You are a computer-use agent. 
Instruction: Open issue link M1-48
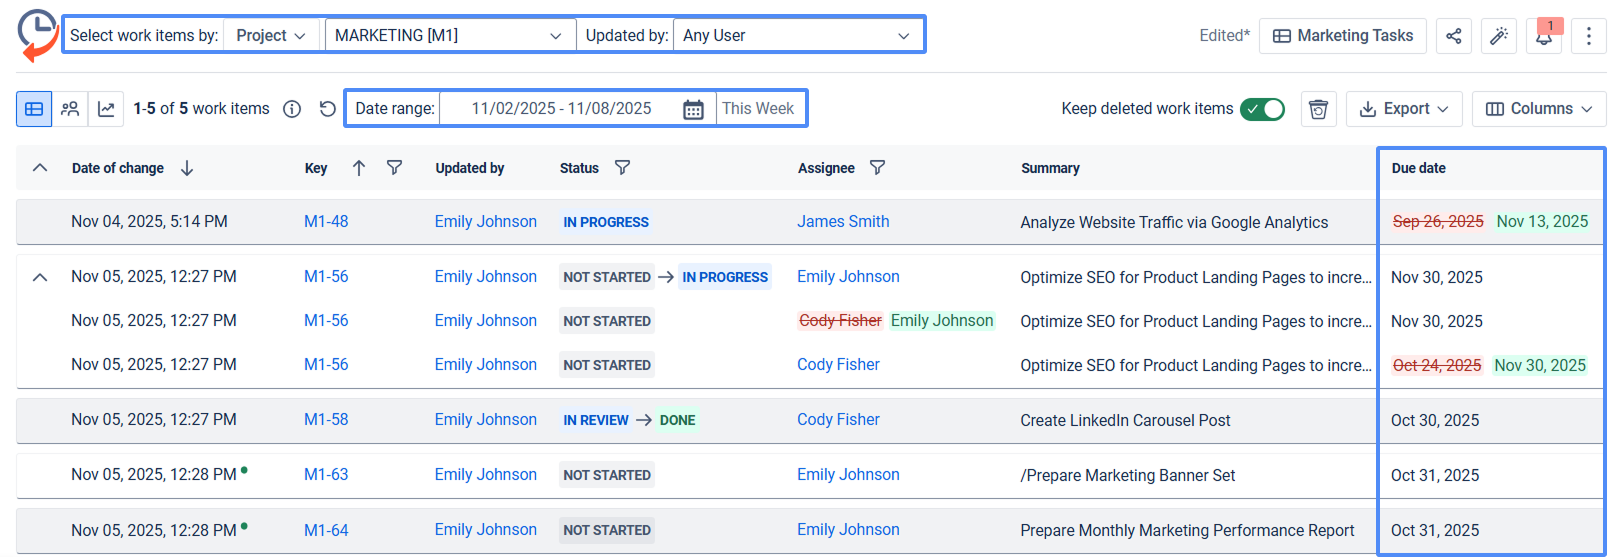[x=326, y=222]
